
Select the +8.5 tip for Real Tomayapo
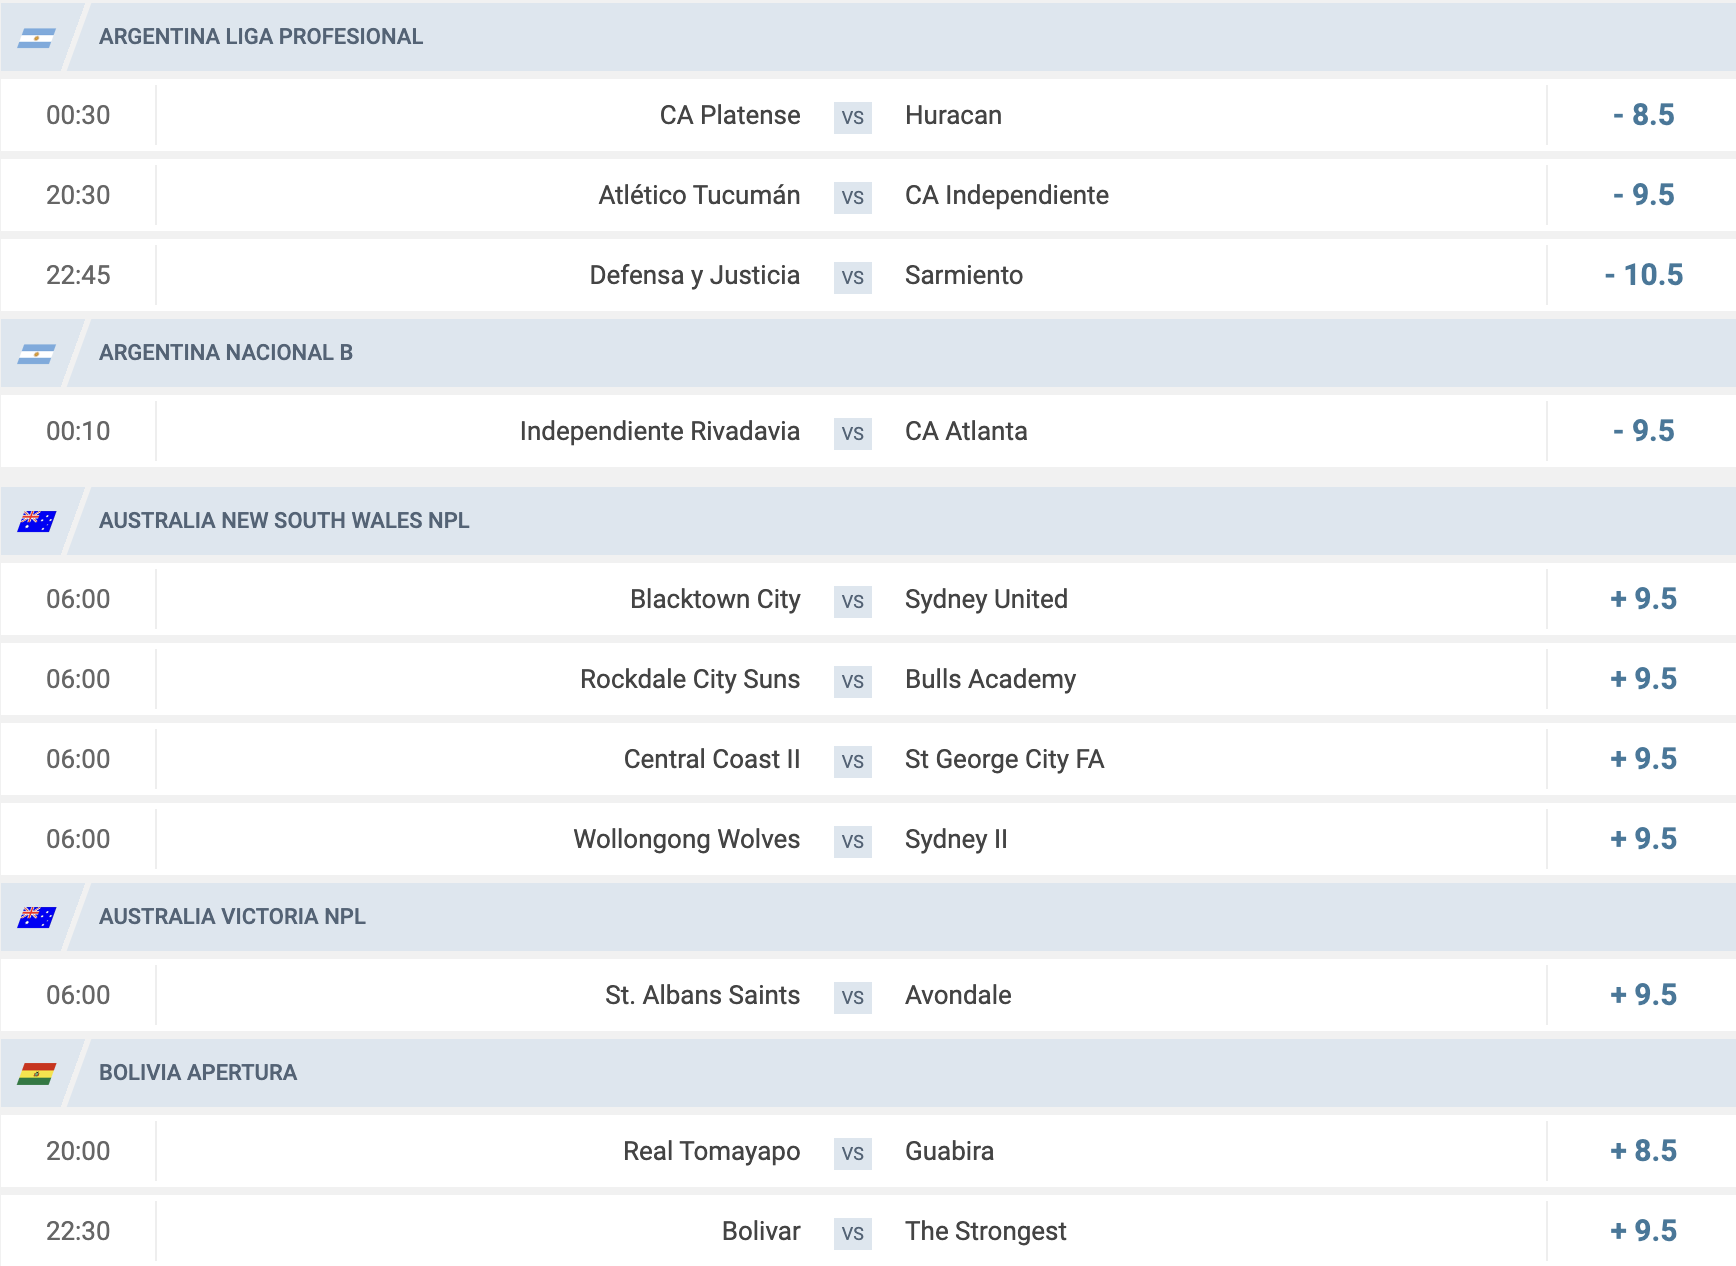[x=1643, y=1151]
